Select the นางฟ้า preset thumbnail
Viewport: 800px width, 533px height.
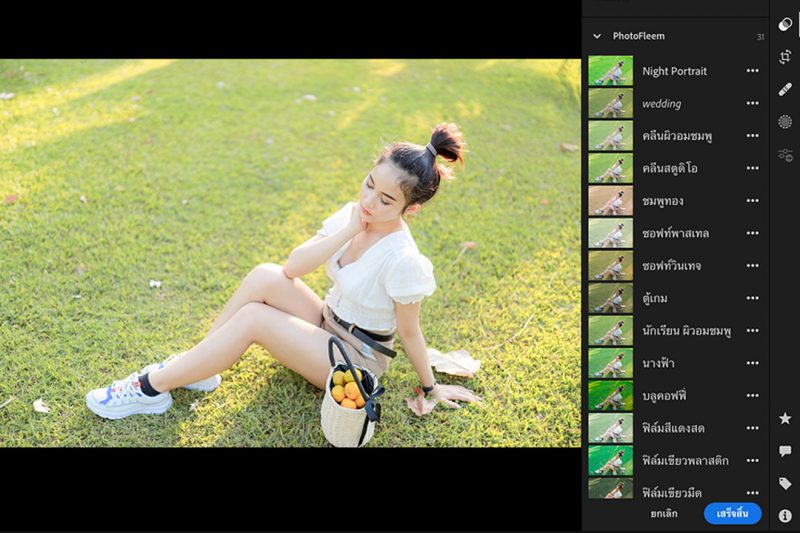point(611,363)
